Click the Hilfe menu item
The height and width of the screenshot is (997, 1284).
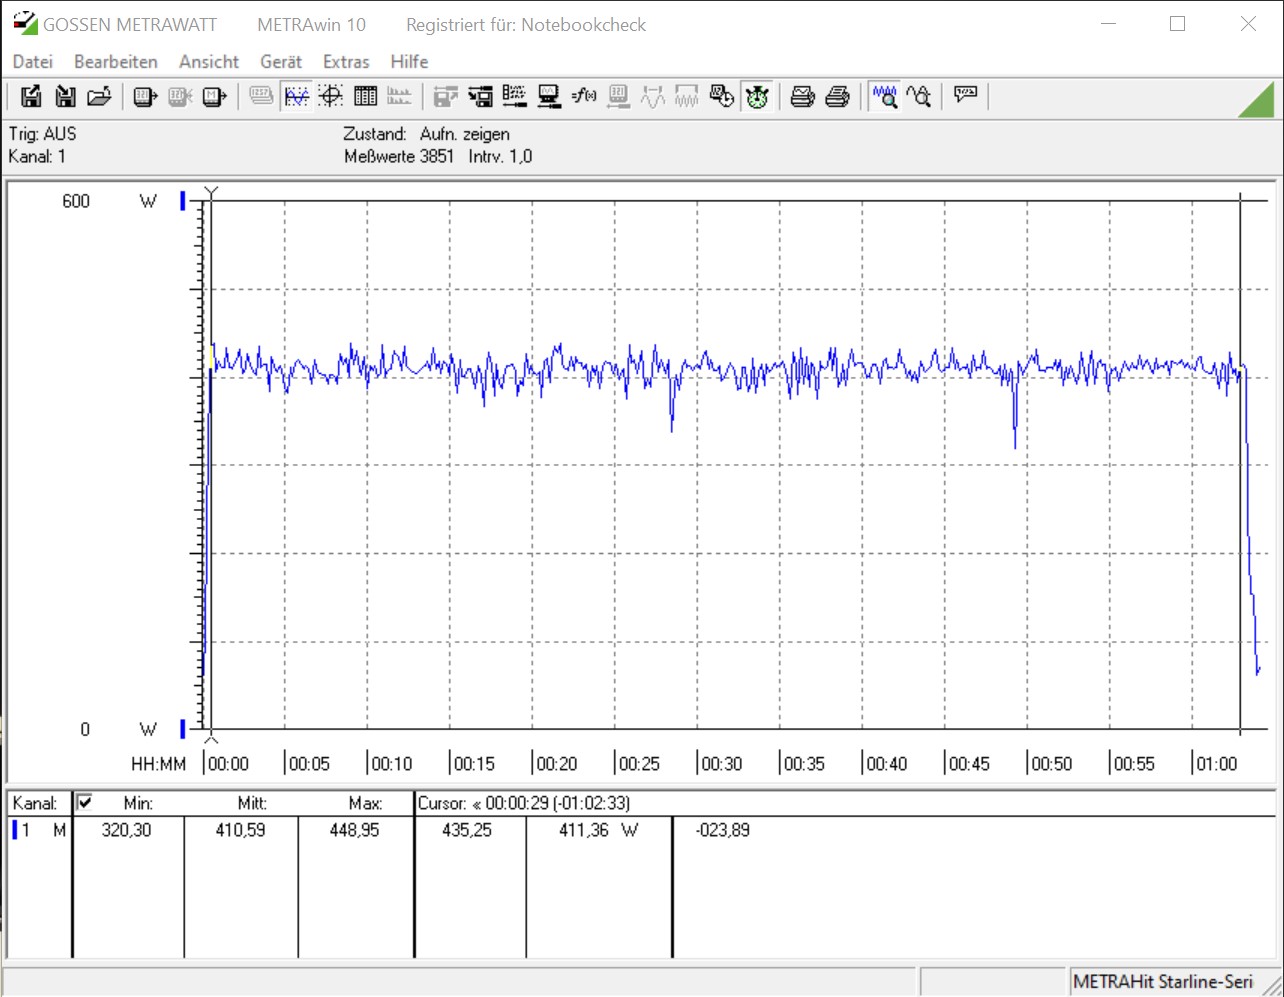click(409, 62)
